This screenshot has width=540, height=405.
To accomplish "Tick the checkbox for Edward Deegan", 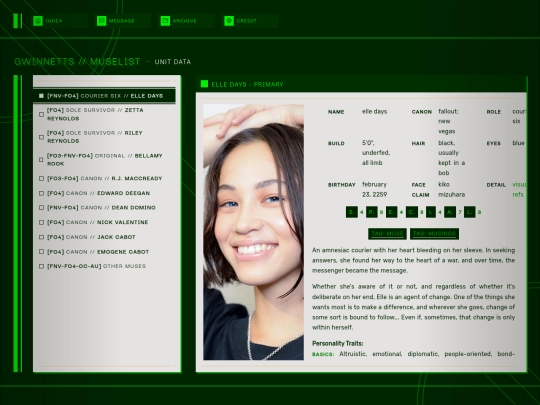I will (x=41, y=193).
